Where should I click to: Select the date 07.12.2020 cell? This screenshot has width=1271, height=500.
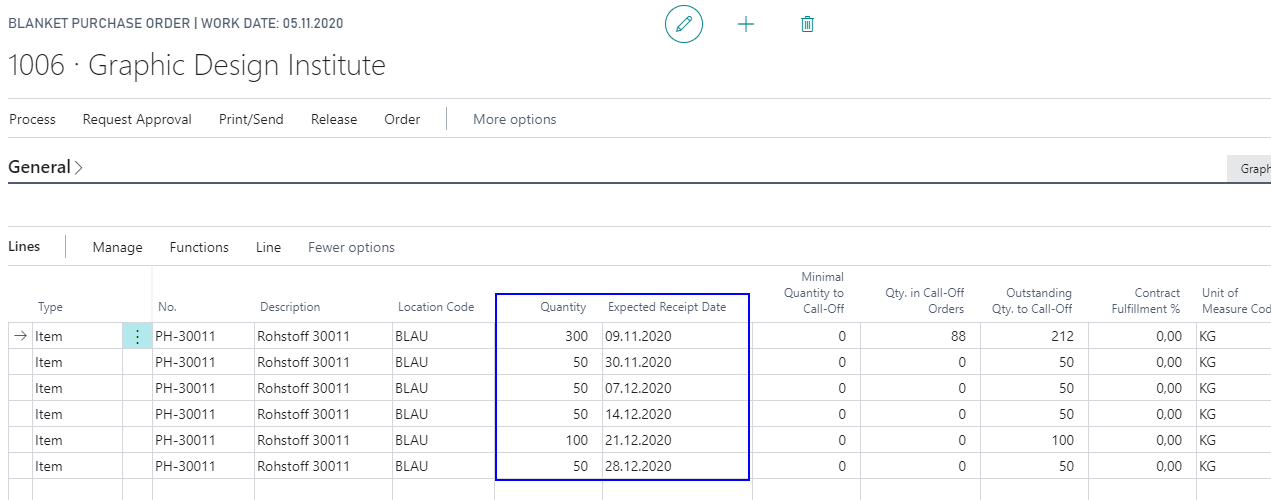click(675, 388)
